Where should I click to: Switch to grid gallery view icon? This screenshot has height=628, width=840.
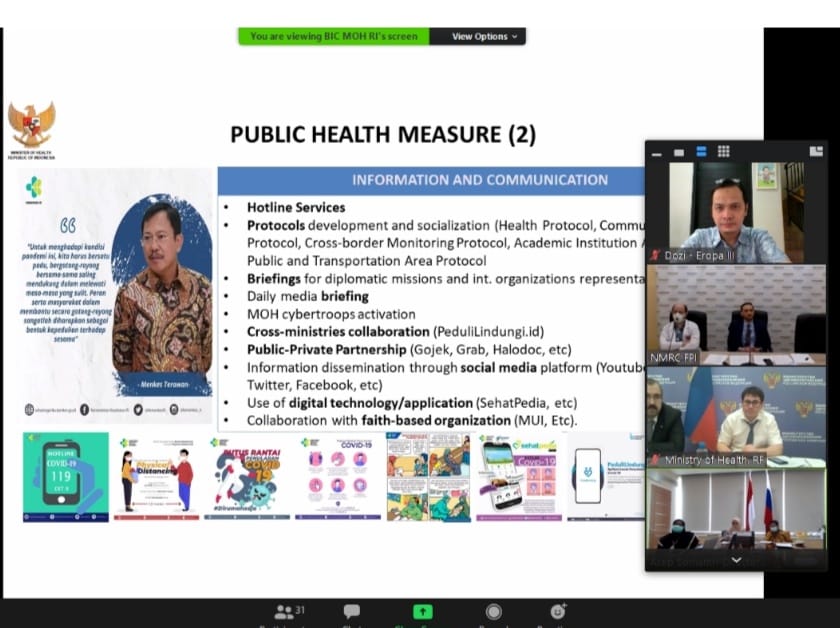coord(724,152)
